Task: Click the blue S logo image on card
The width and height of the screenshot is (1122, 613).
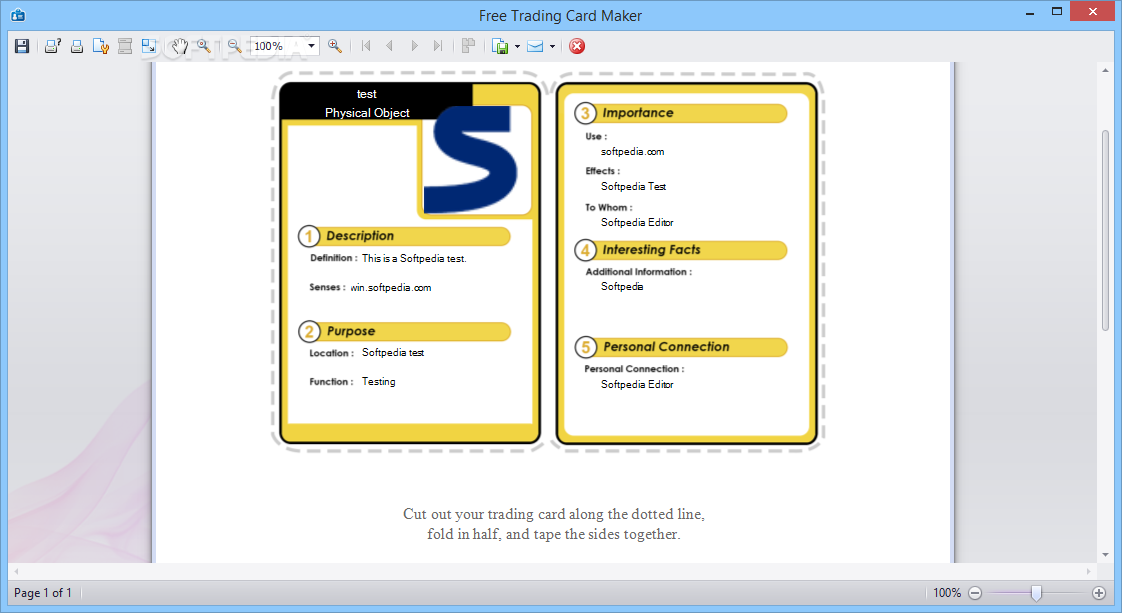Action: [471, 160]
